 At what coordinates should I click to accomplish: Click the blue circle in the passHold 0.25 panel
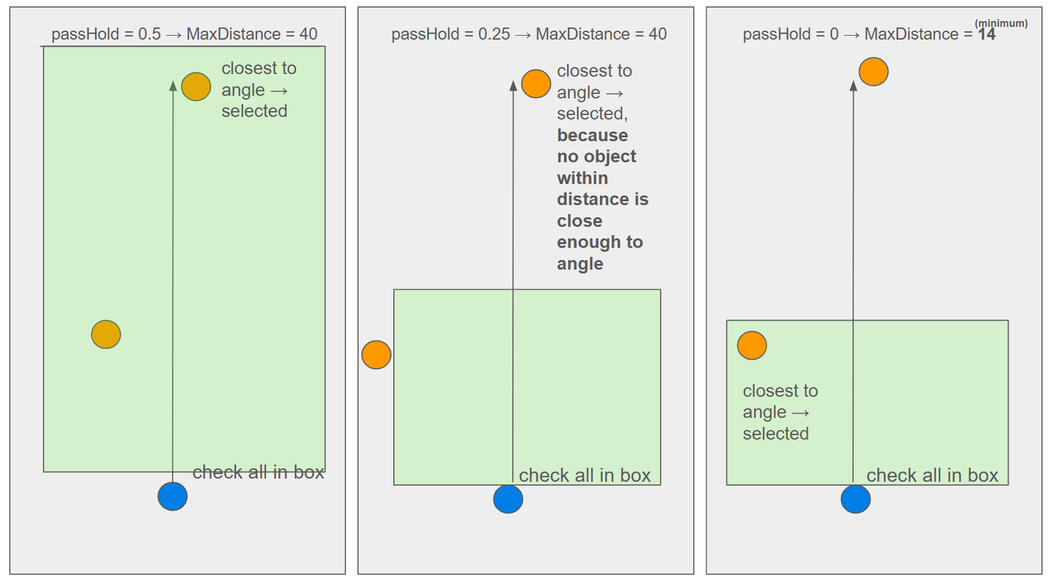tap(508, 498)
